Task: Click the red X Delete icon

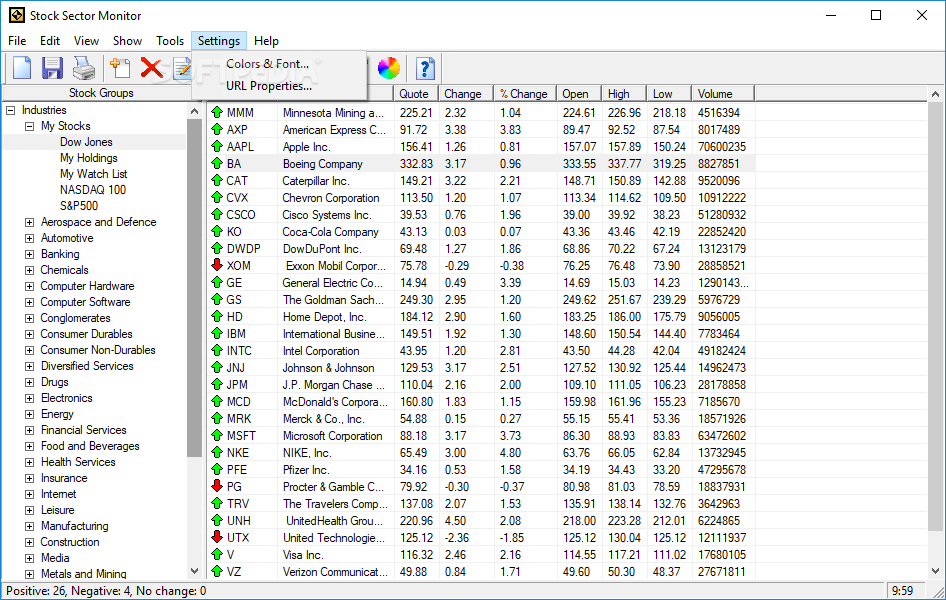Action: [151, 68]
